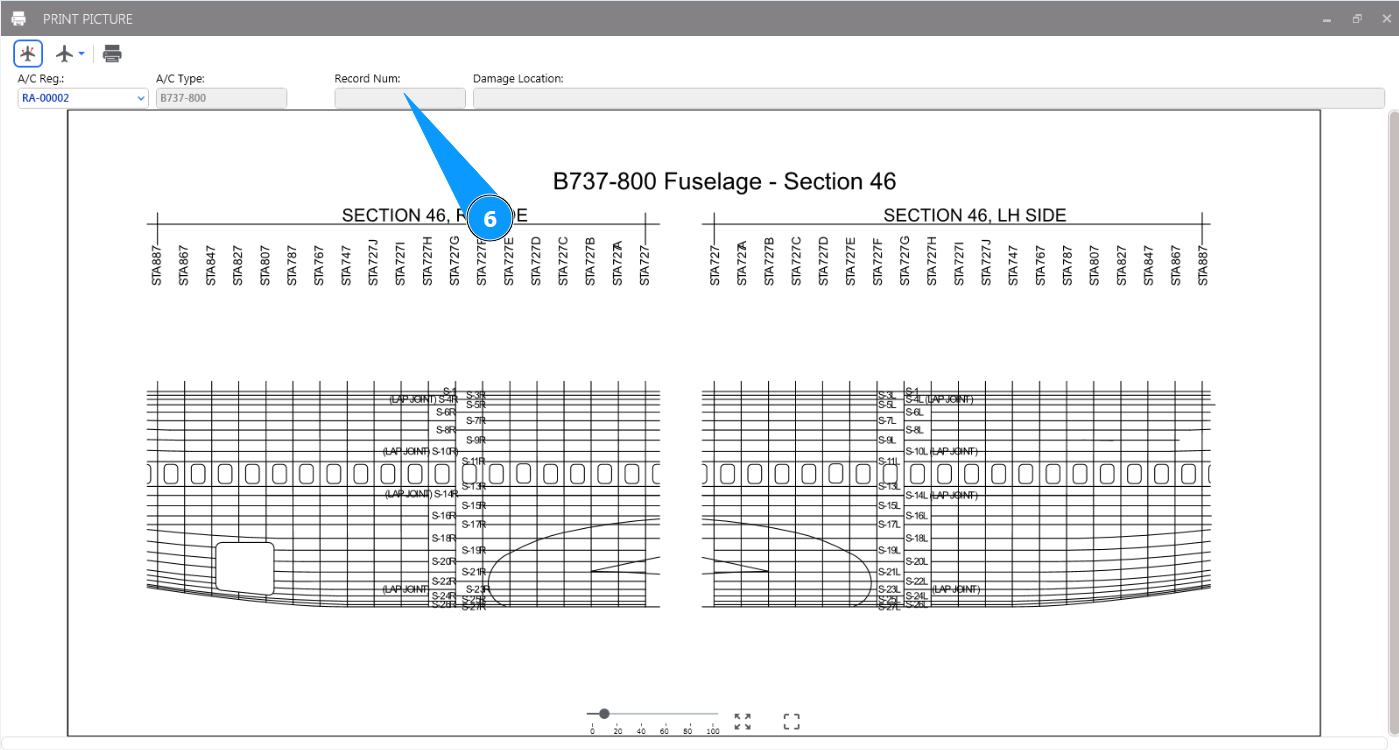
Task: Click station label STA767 on the RH side
Action: 318,265
